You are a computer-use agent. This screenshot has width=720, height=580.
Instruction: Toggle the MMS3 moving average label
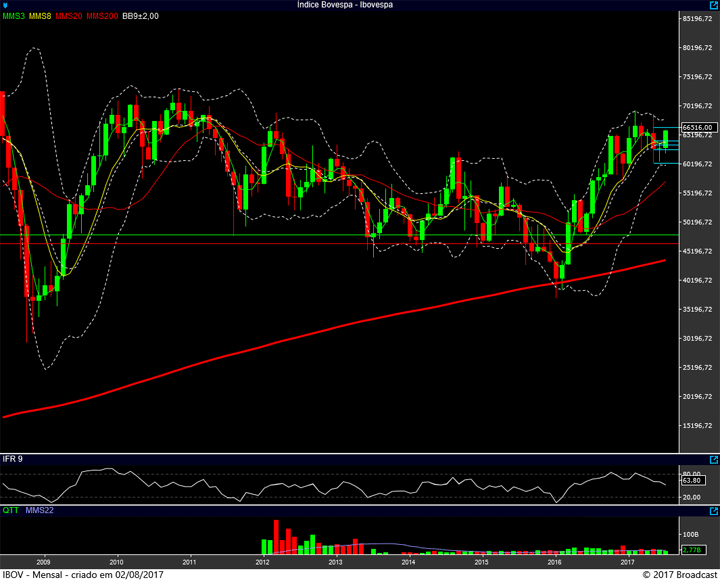[14, 16]
